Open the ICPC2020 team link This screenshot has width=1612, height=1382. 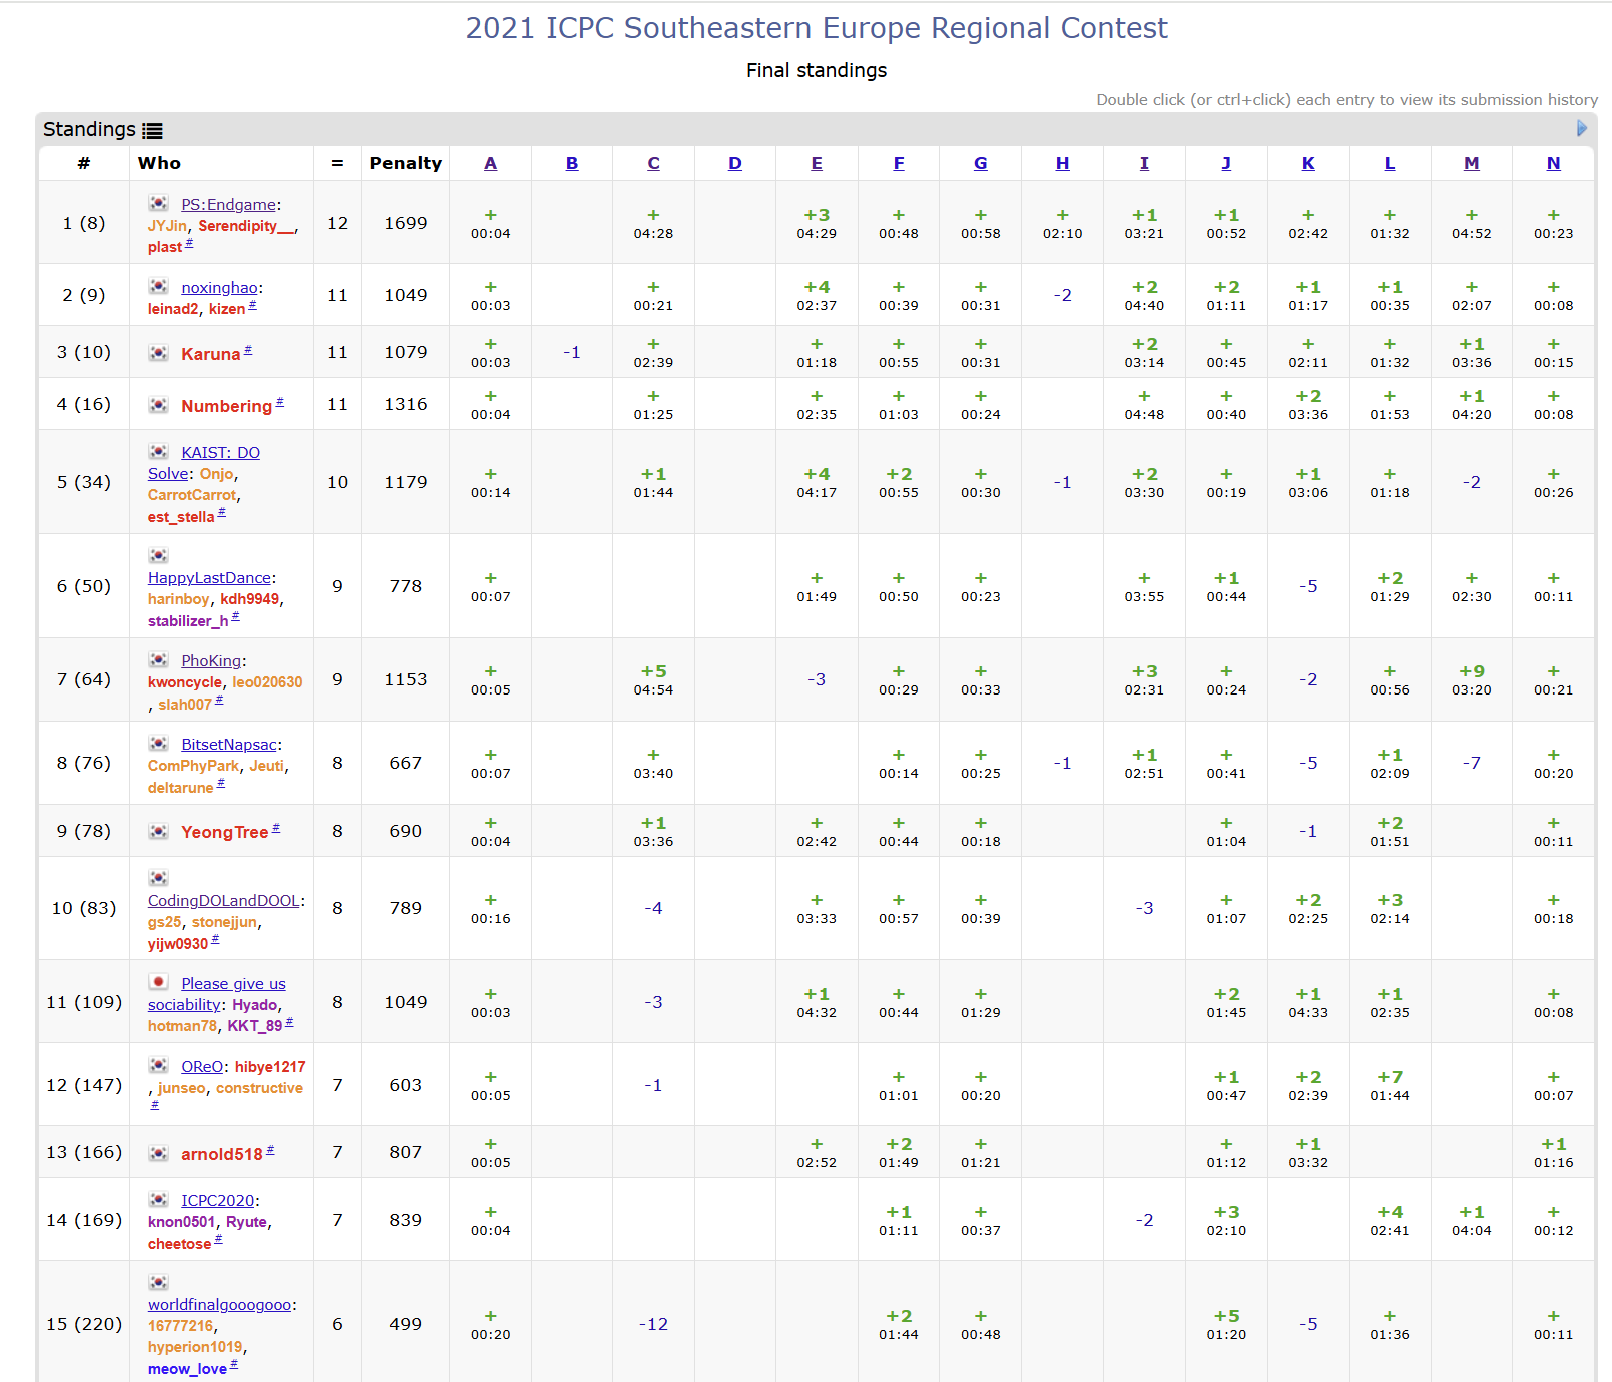point(218,1201)
